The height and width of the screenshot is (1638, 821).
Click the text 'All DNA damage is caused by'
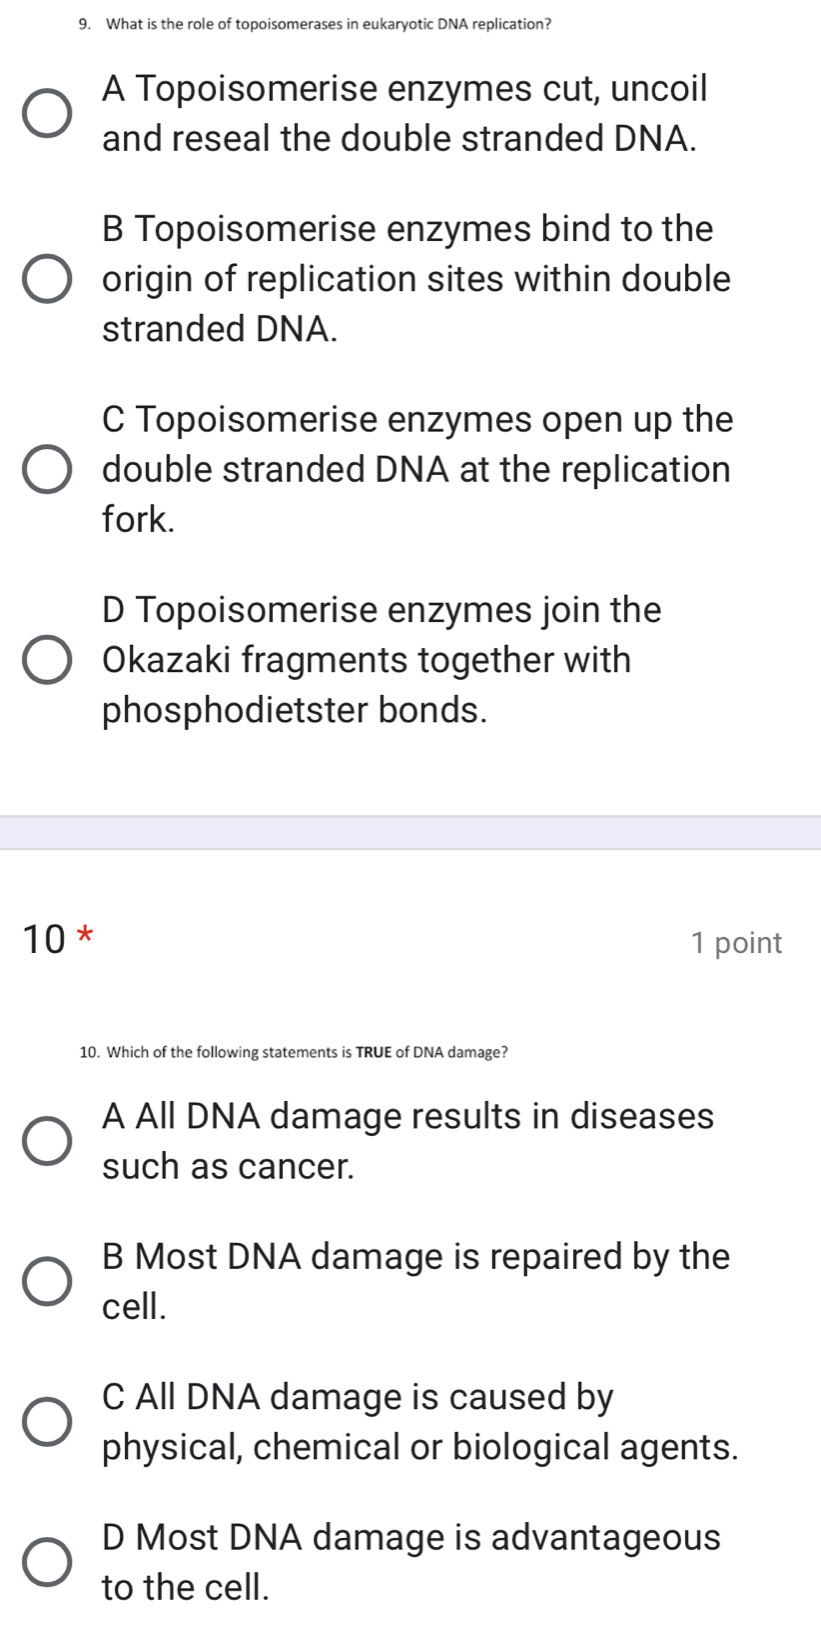click(358, 1397)
